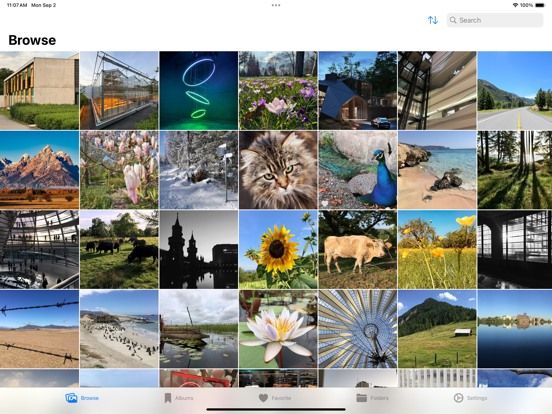Open the pink magnolia blossoms photo
This screenshot has height=414, width=552.
click(x=119, y=170)
